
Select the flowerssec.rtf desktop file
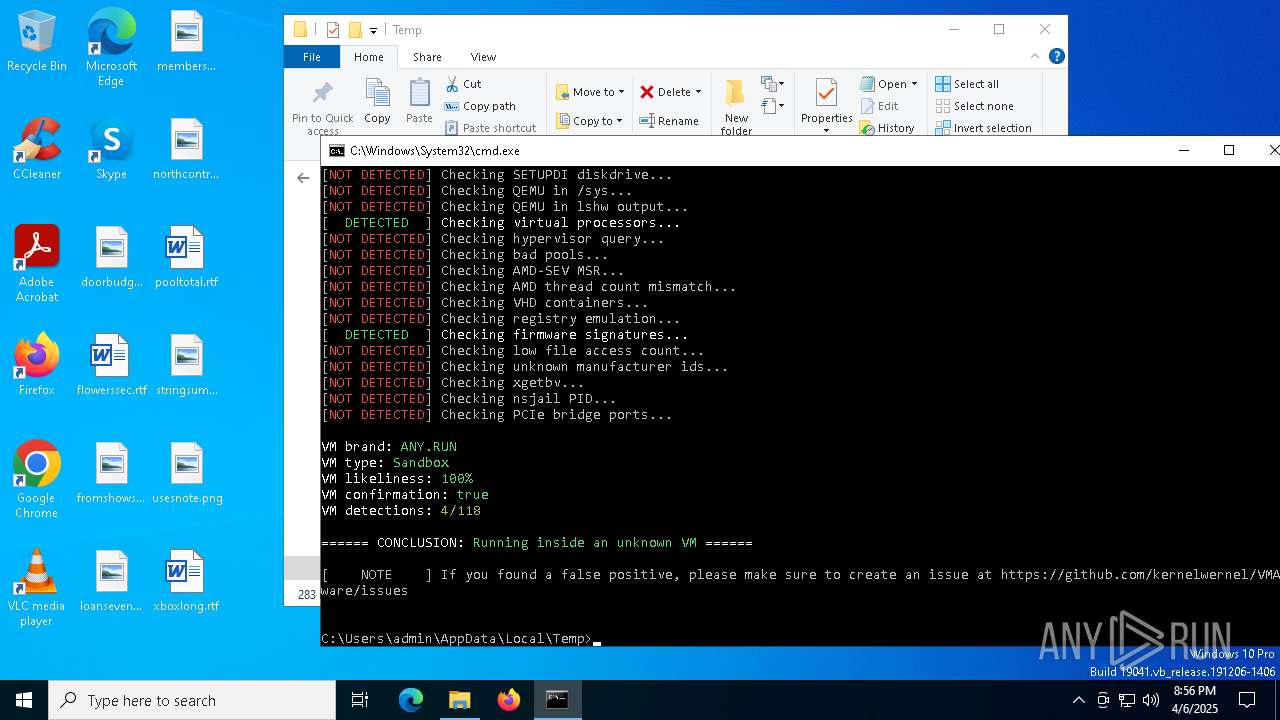pyautogui.click(x=111, y=365)
